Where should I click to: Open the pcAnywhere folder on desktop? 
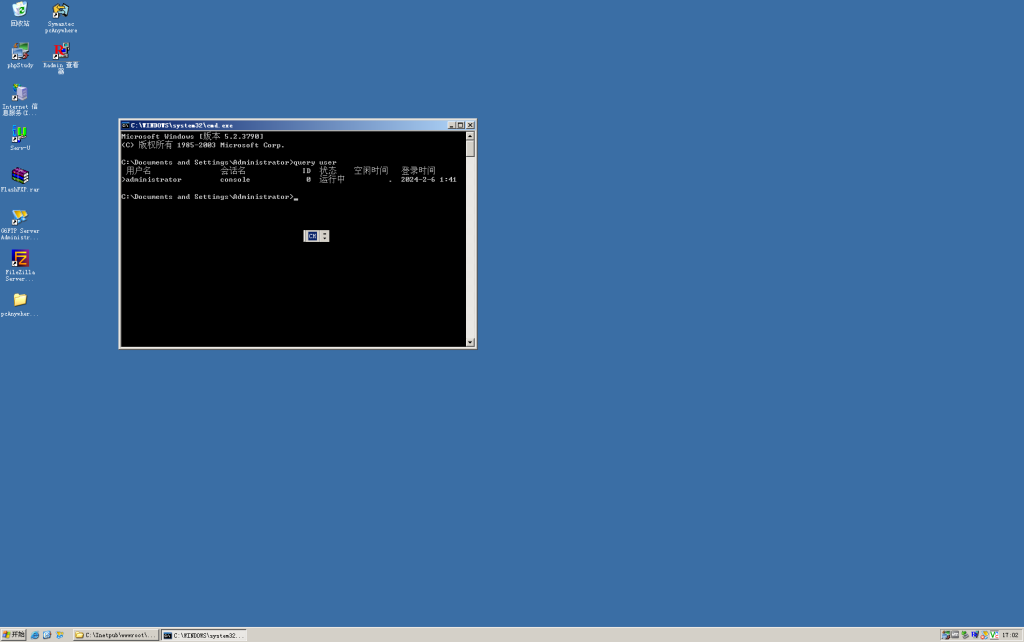pyautogui.click(x=20, y=299)
